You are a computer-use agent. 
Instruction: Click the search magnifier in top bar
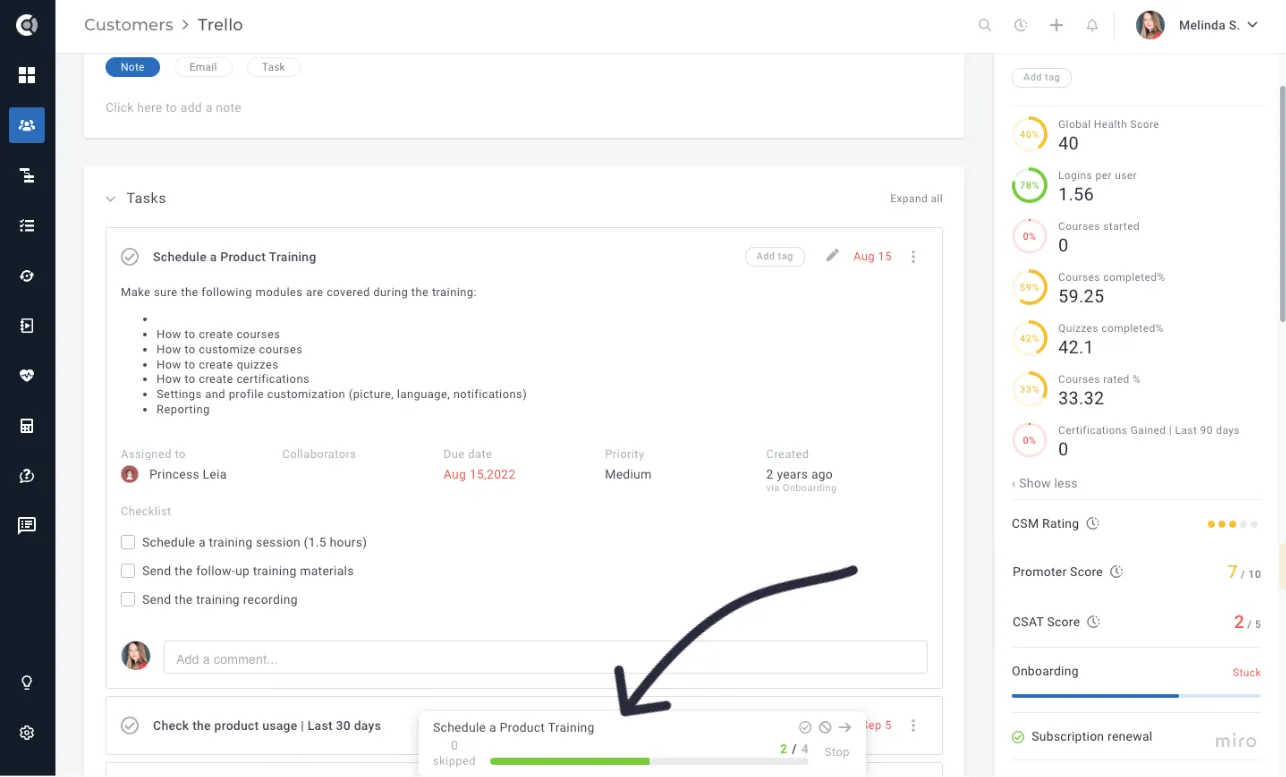[x=985, y=25]
